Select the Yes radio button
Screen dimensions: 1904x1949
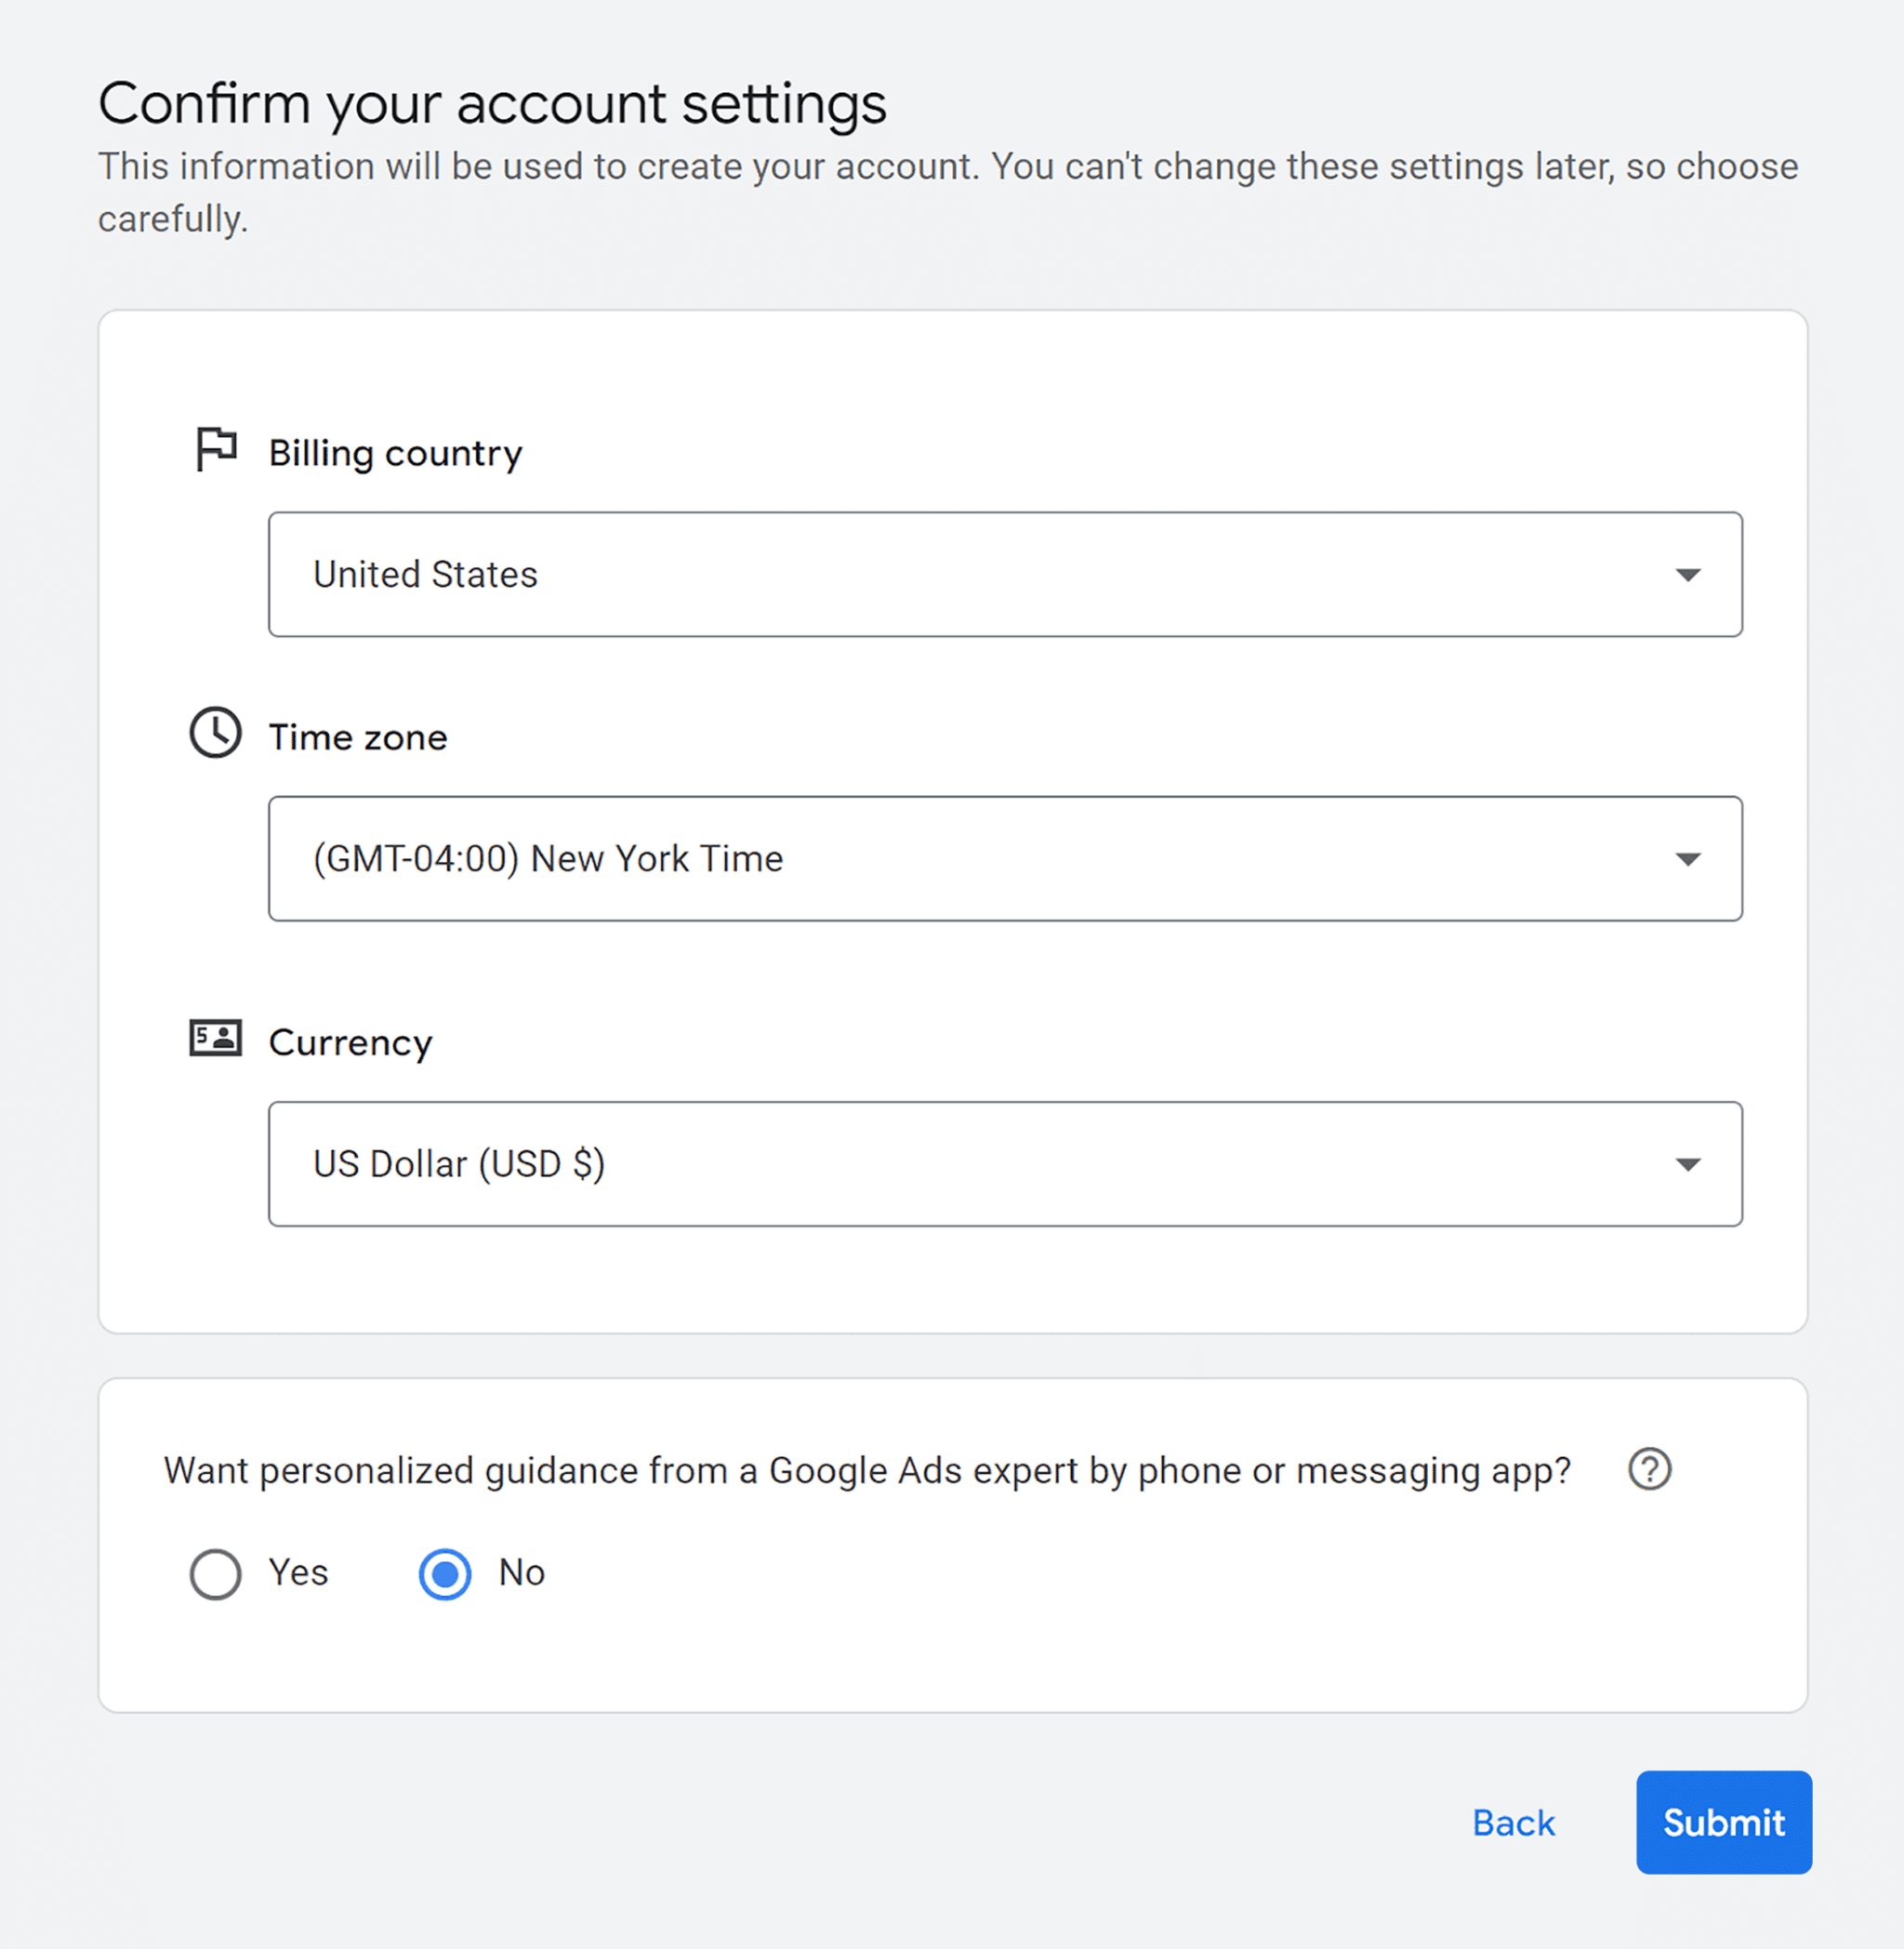point(216,1574)
